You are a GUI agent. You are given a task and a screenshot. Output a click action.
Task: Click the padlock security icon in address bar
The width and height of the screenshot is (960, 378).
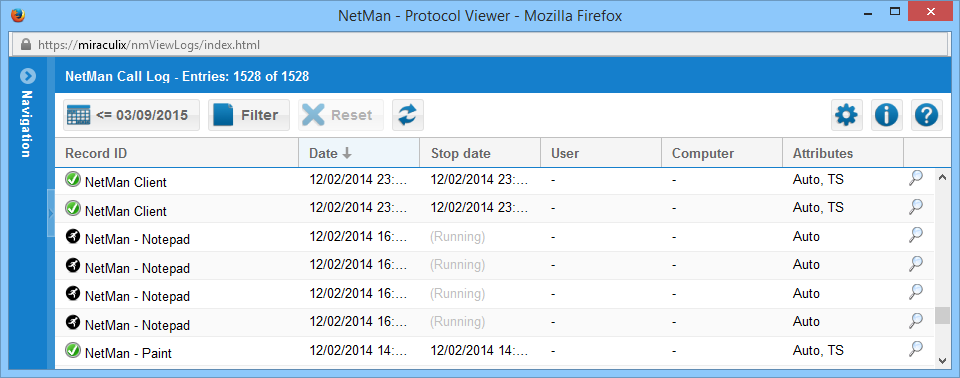[26, 45]
